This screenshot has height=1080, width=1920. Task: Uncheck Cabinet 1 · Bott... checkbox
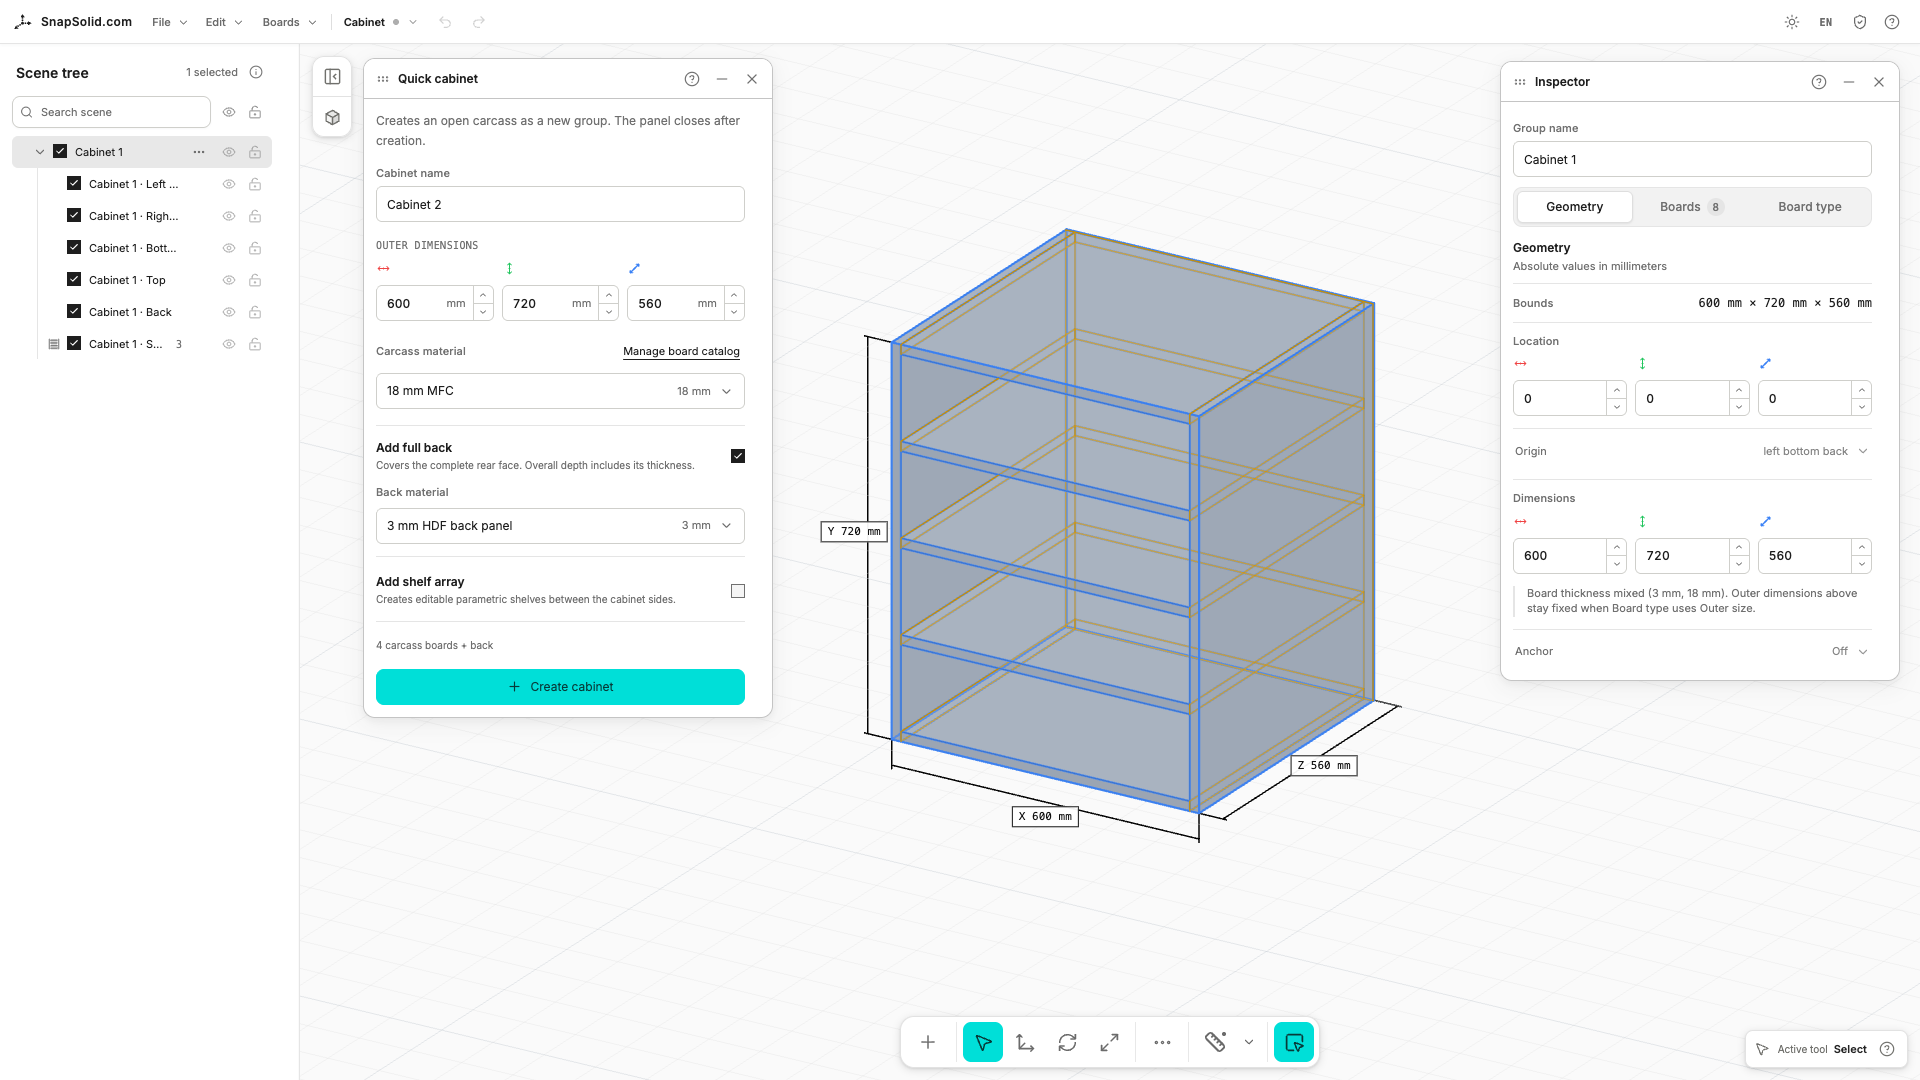pyautogui.click(x=74, y=247)
